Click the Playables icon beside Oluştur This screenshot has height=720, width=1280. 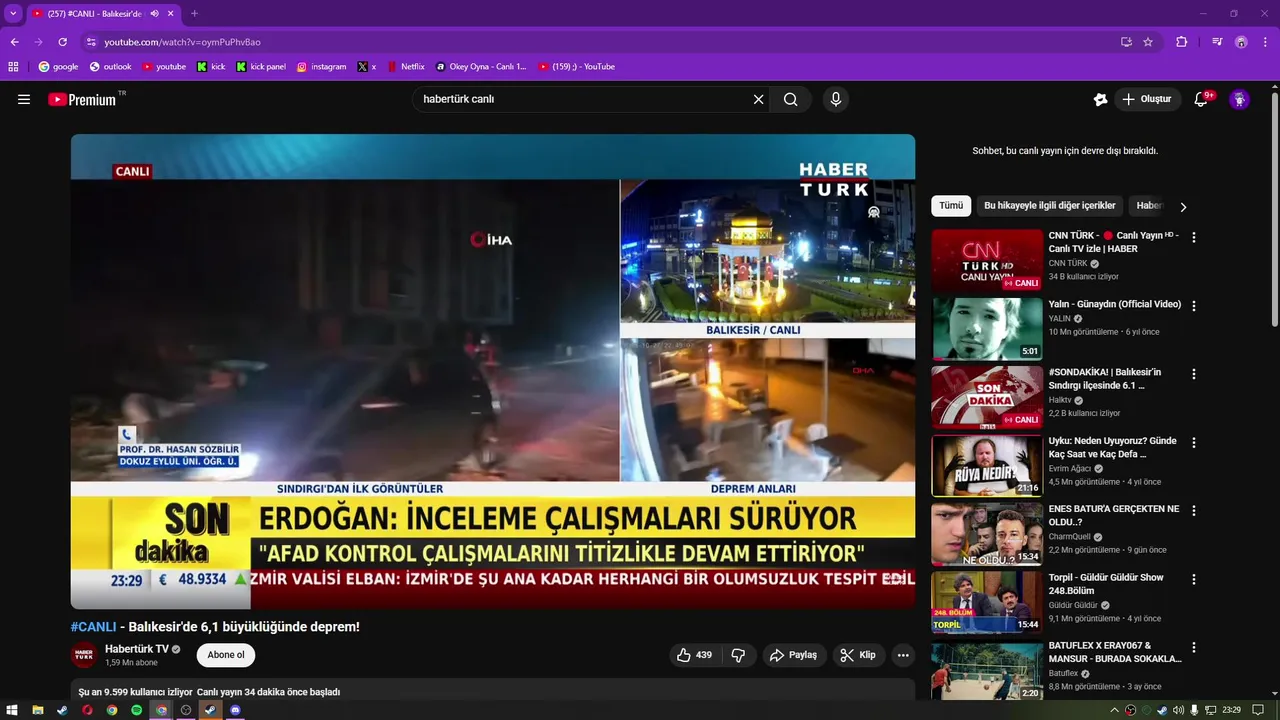1100,99
